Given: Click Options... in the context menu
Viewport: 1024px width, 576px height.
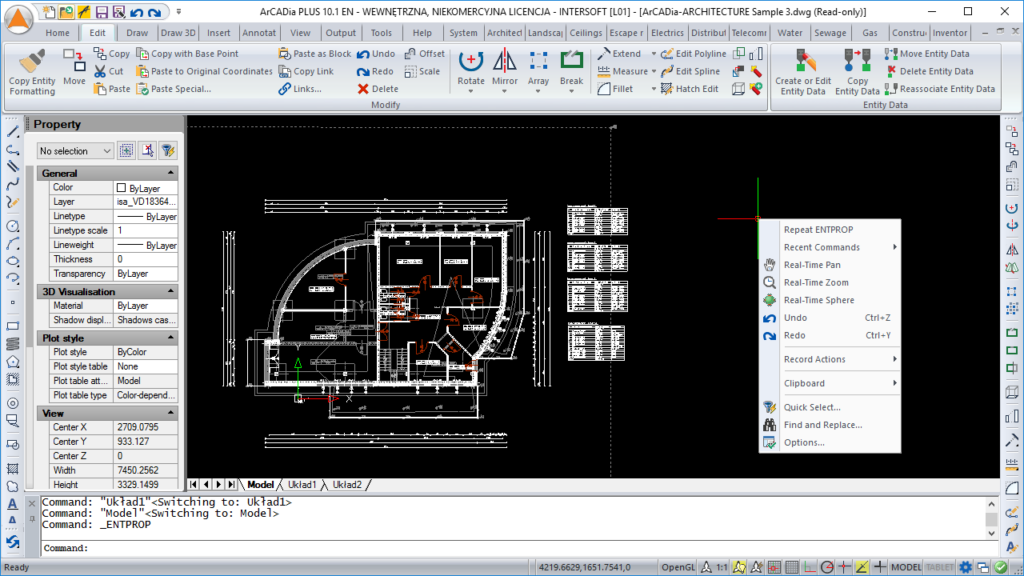Looking at the screenshot, I should coord(805,442).
